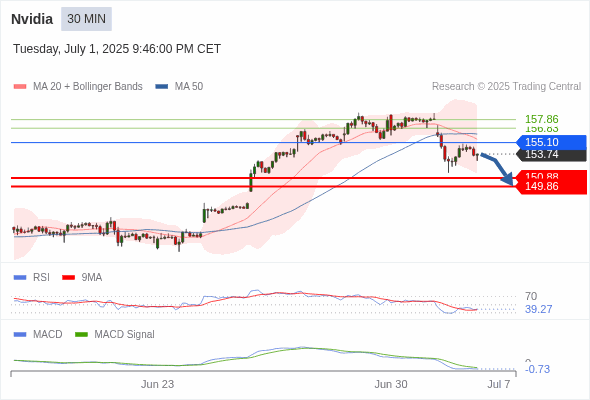Click the Jul 7 date axis label

click(499, 384)
